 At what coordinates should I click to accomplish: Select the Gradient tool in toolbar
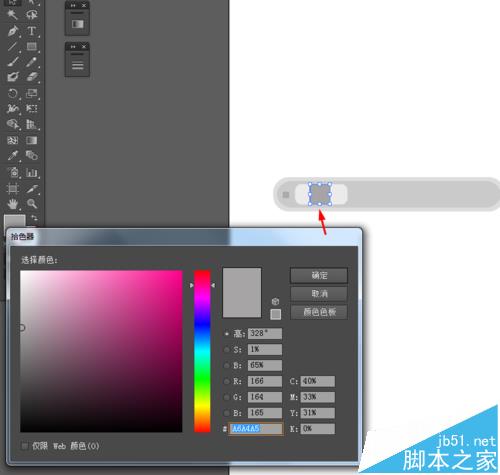(32, 140)
